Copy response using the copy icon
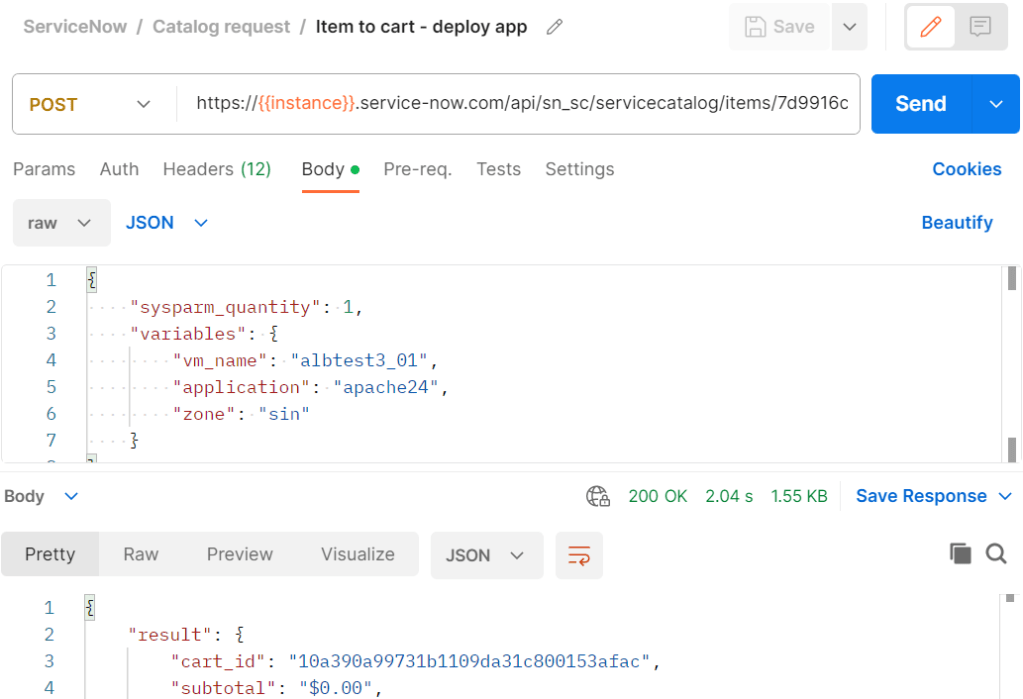This screenshot has height=699, width=1023. coord(960,554)
